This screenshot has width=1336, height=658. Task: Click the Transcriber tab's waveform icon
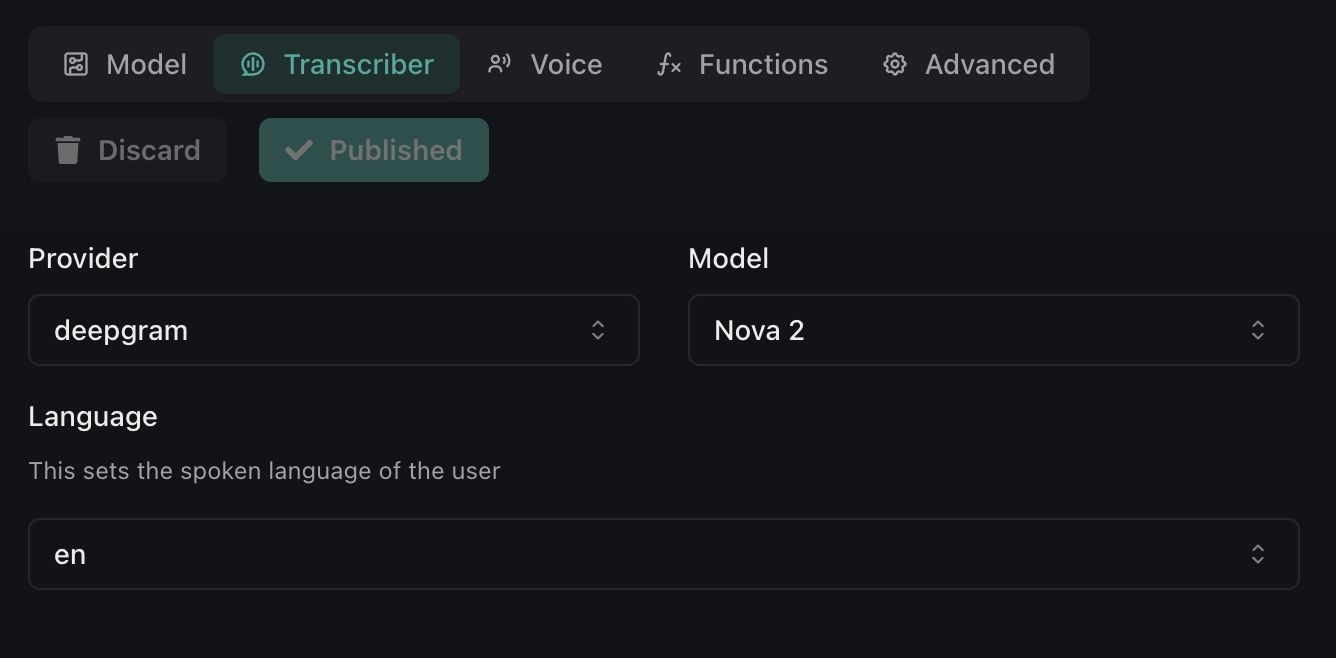click(253, 65)
